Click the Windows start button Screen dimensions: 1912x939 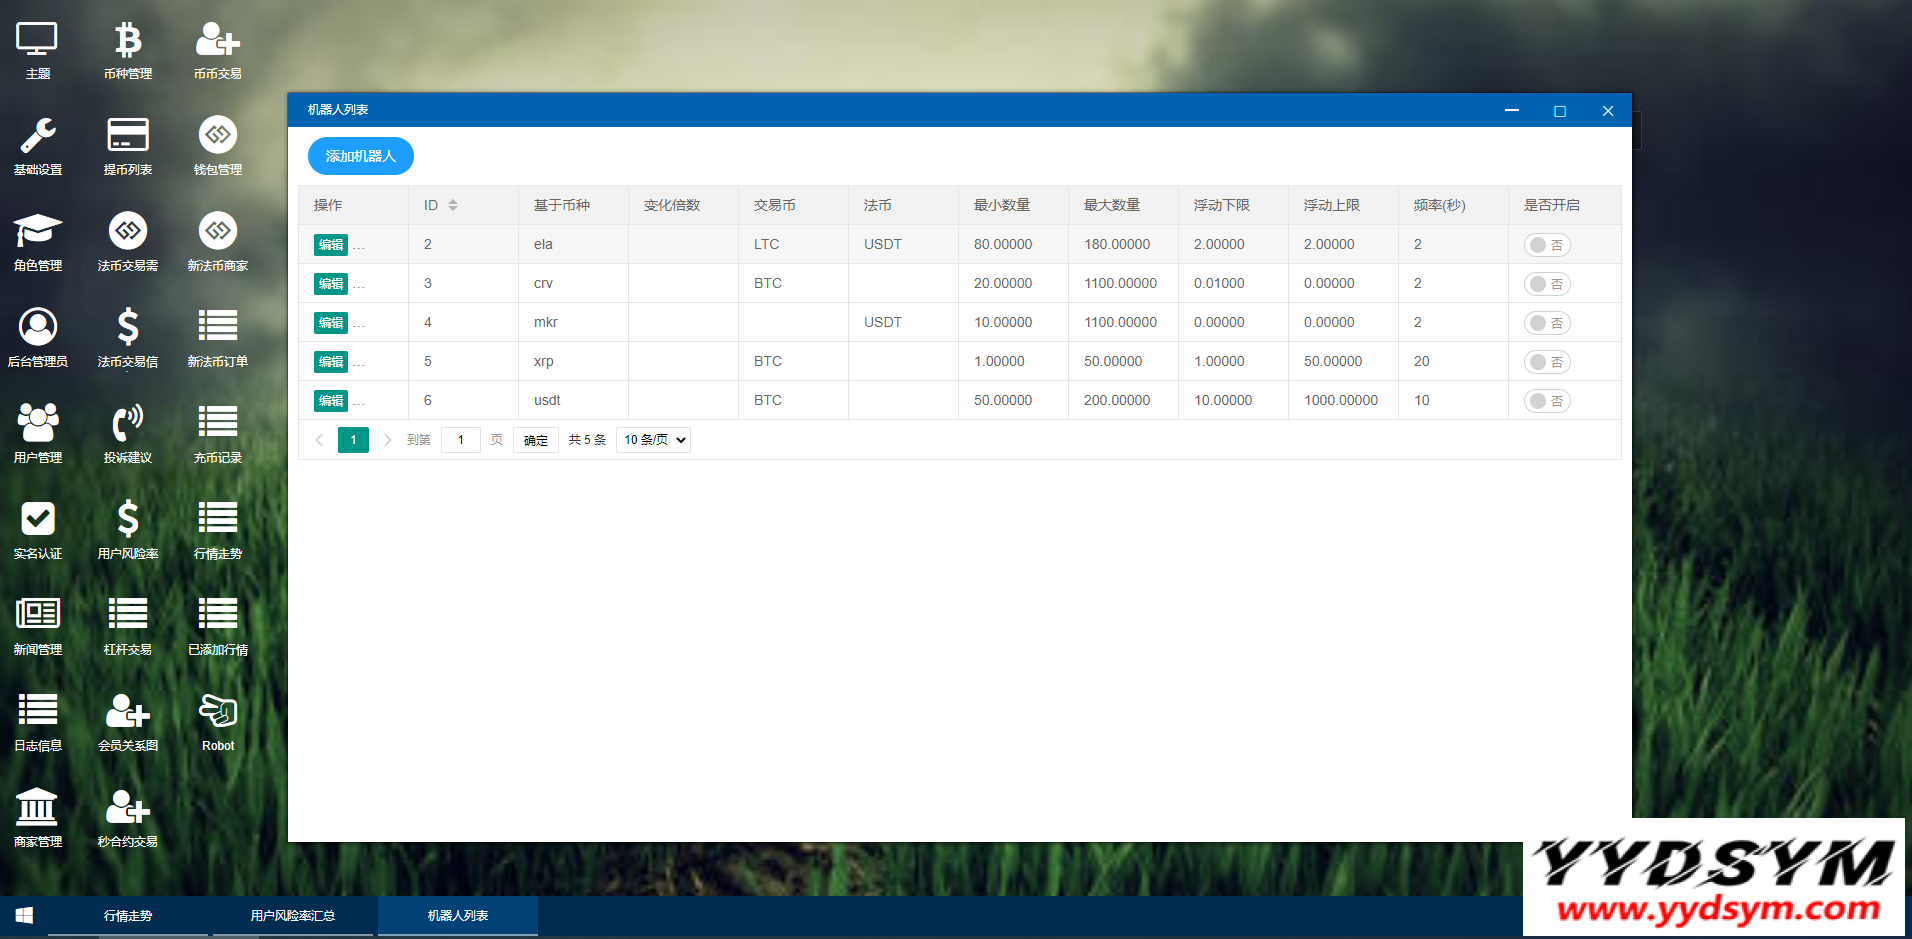tap(24, 915)
